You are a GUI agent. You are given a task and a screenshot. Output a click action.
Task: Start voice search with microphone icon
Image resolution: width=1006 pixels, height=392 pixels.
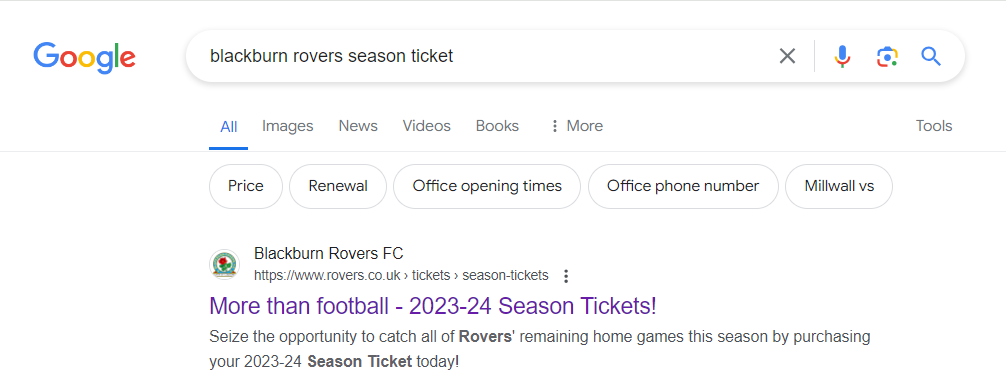tap(842, 56)
